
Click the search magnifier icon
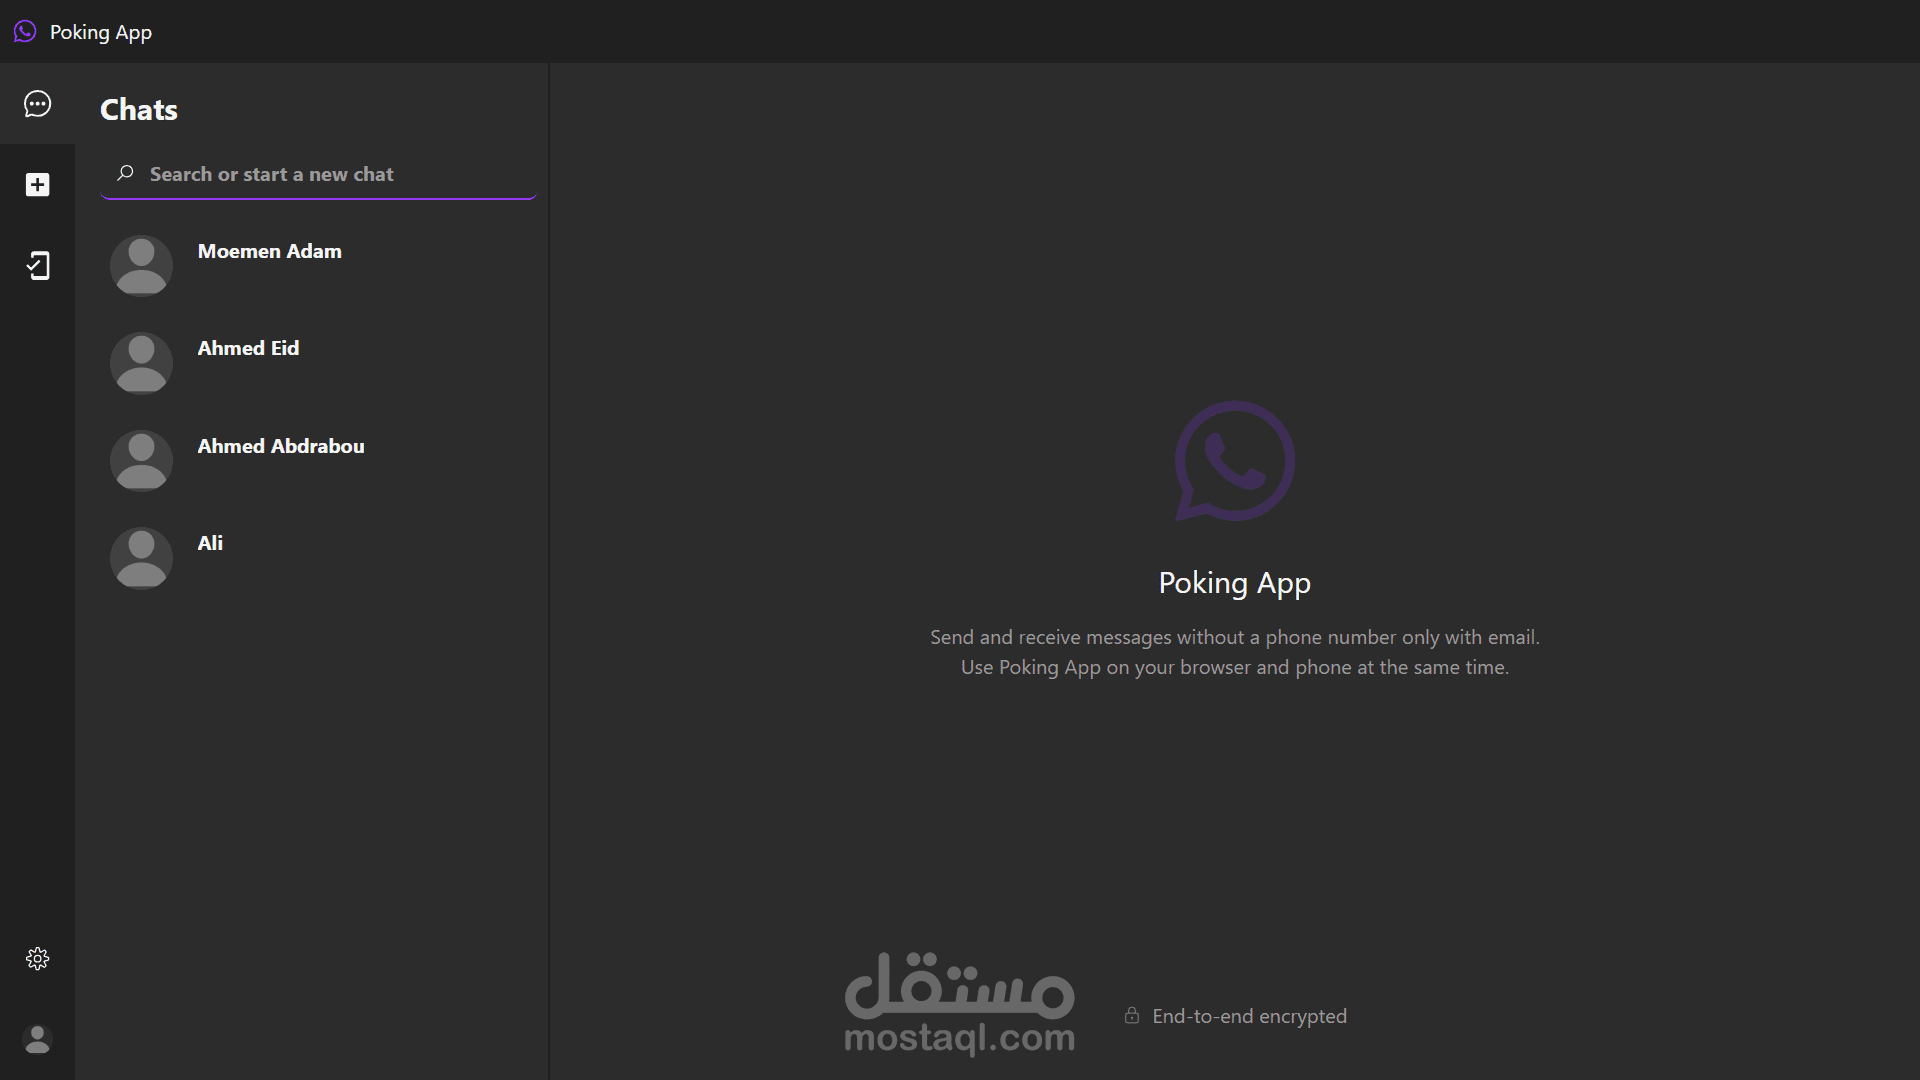[125, 173]
